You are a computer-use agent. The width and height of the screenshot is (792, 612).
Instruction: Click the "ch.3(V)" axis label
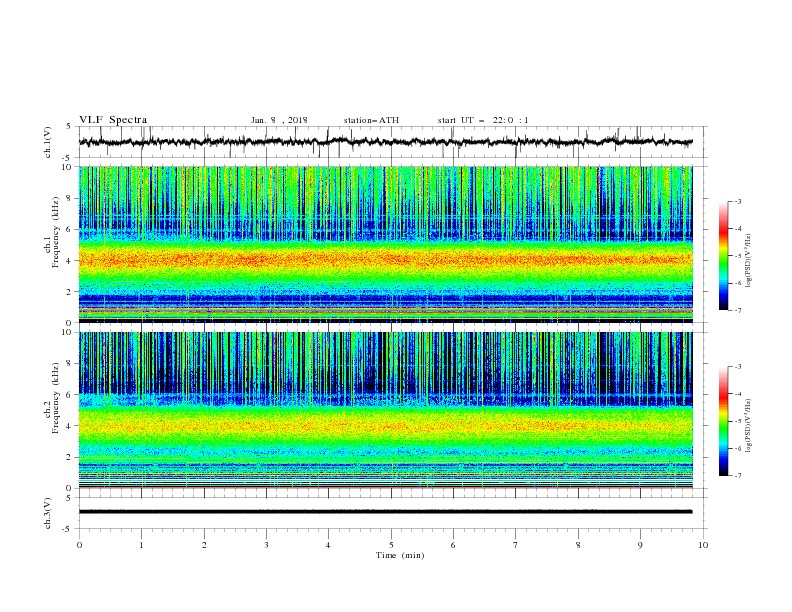click(x=48, y=513)
